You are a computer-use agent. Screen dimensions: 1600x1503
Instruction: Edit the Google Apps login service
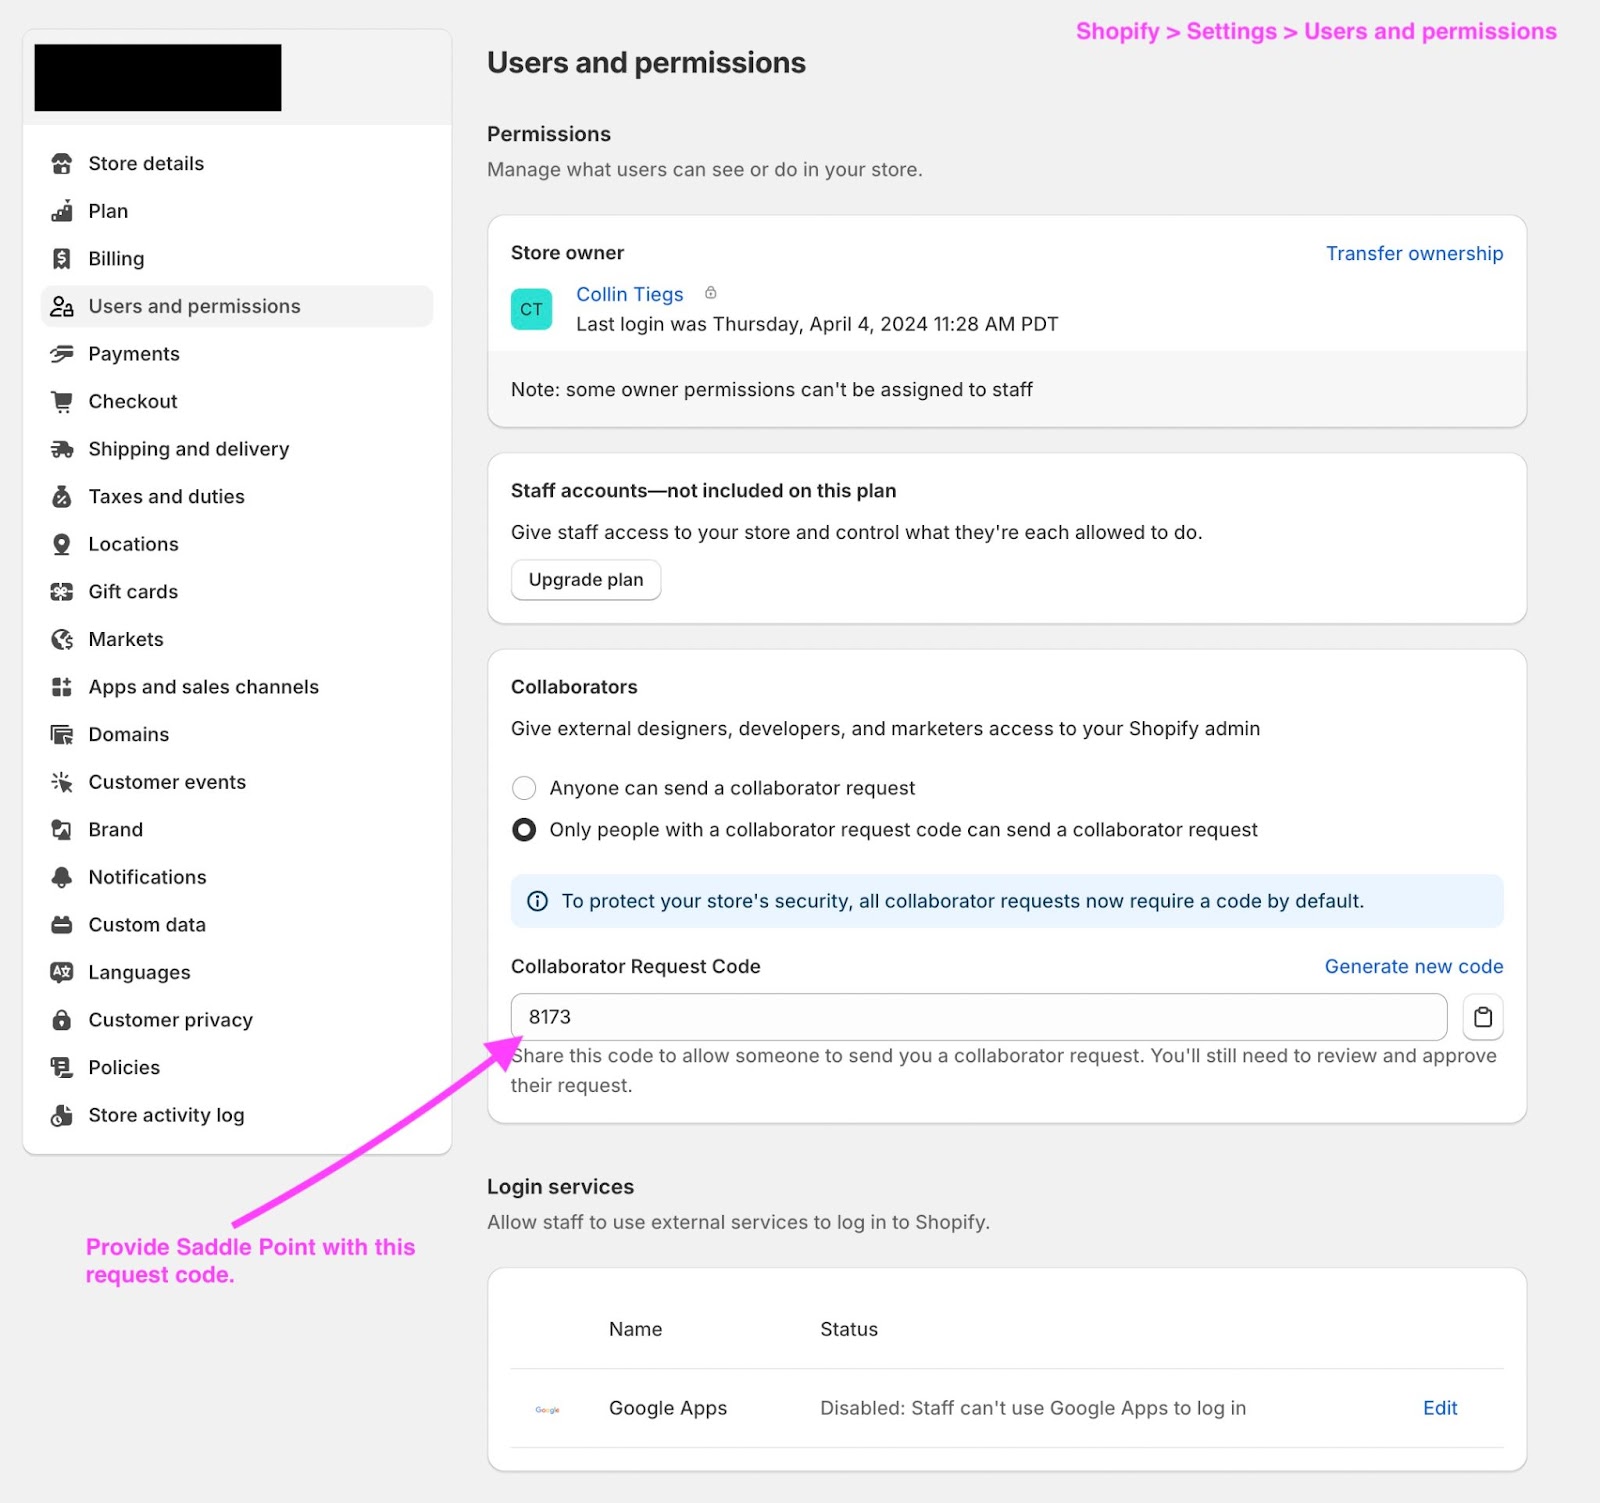[1440, 1408]
